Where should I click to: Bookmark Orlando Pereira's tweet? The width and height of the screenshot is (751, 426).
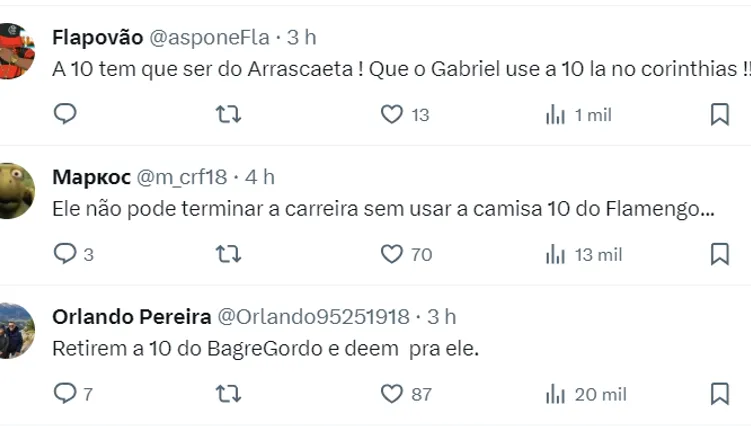(719, 394)
